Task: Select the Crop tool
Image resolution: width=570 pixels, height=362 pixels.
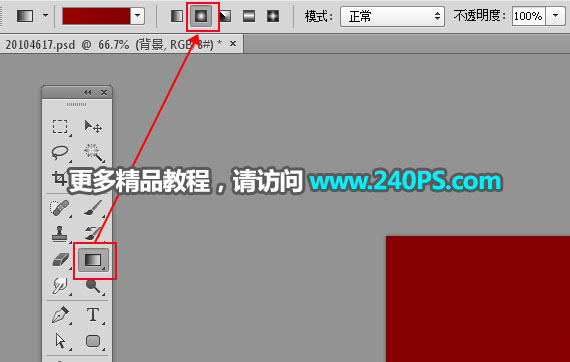Action: pos(59,178)
